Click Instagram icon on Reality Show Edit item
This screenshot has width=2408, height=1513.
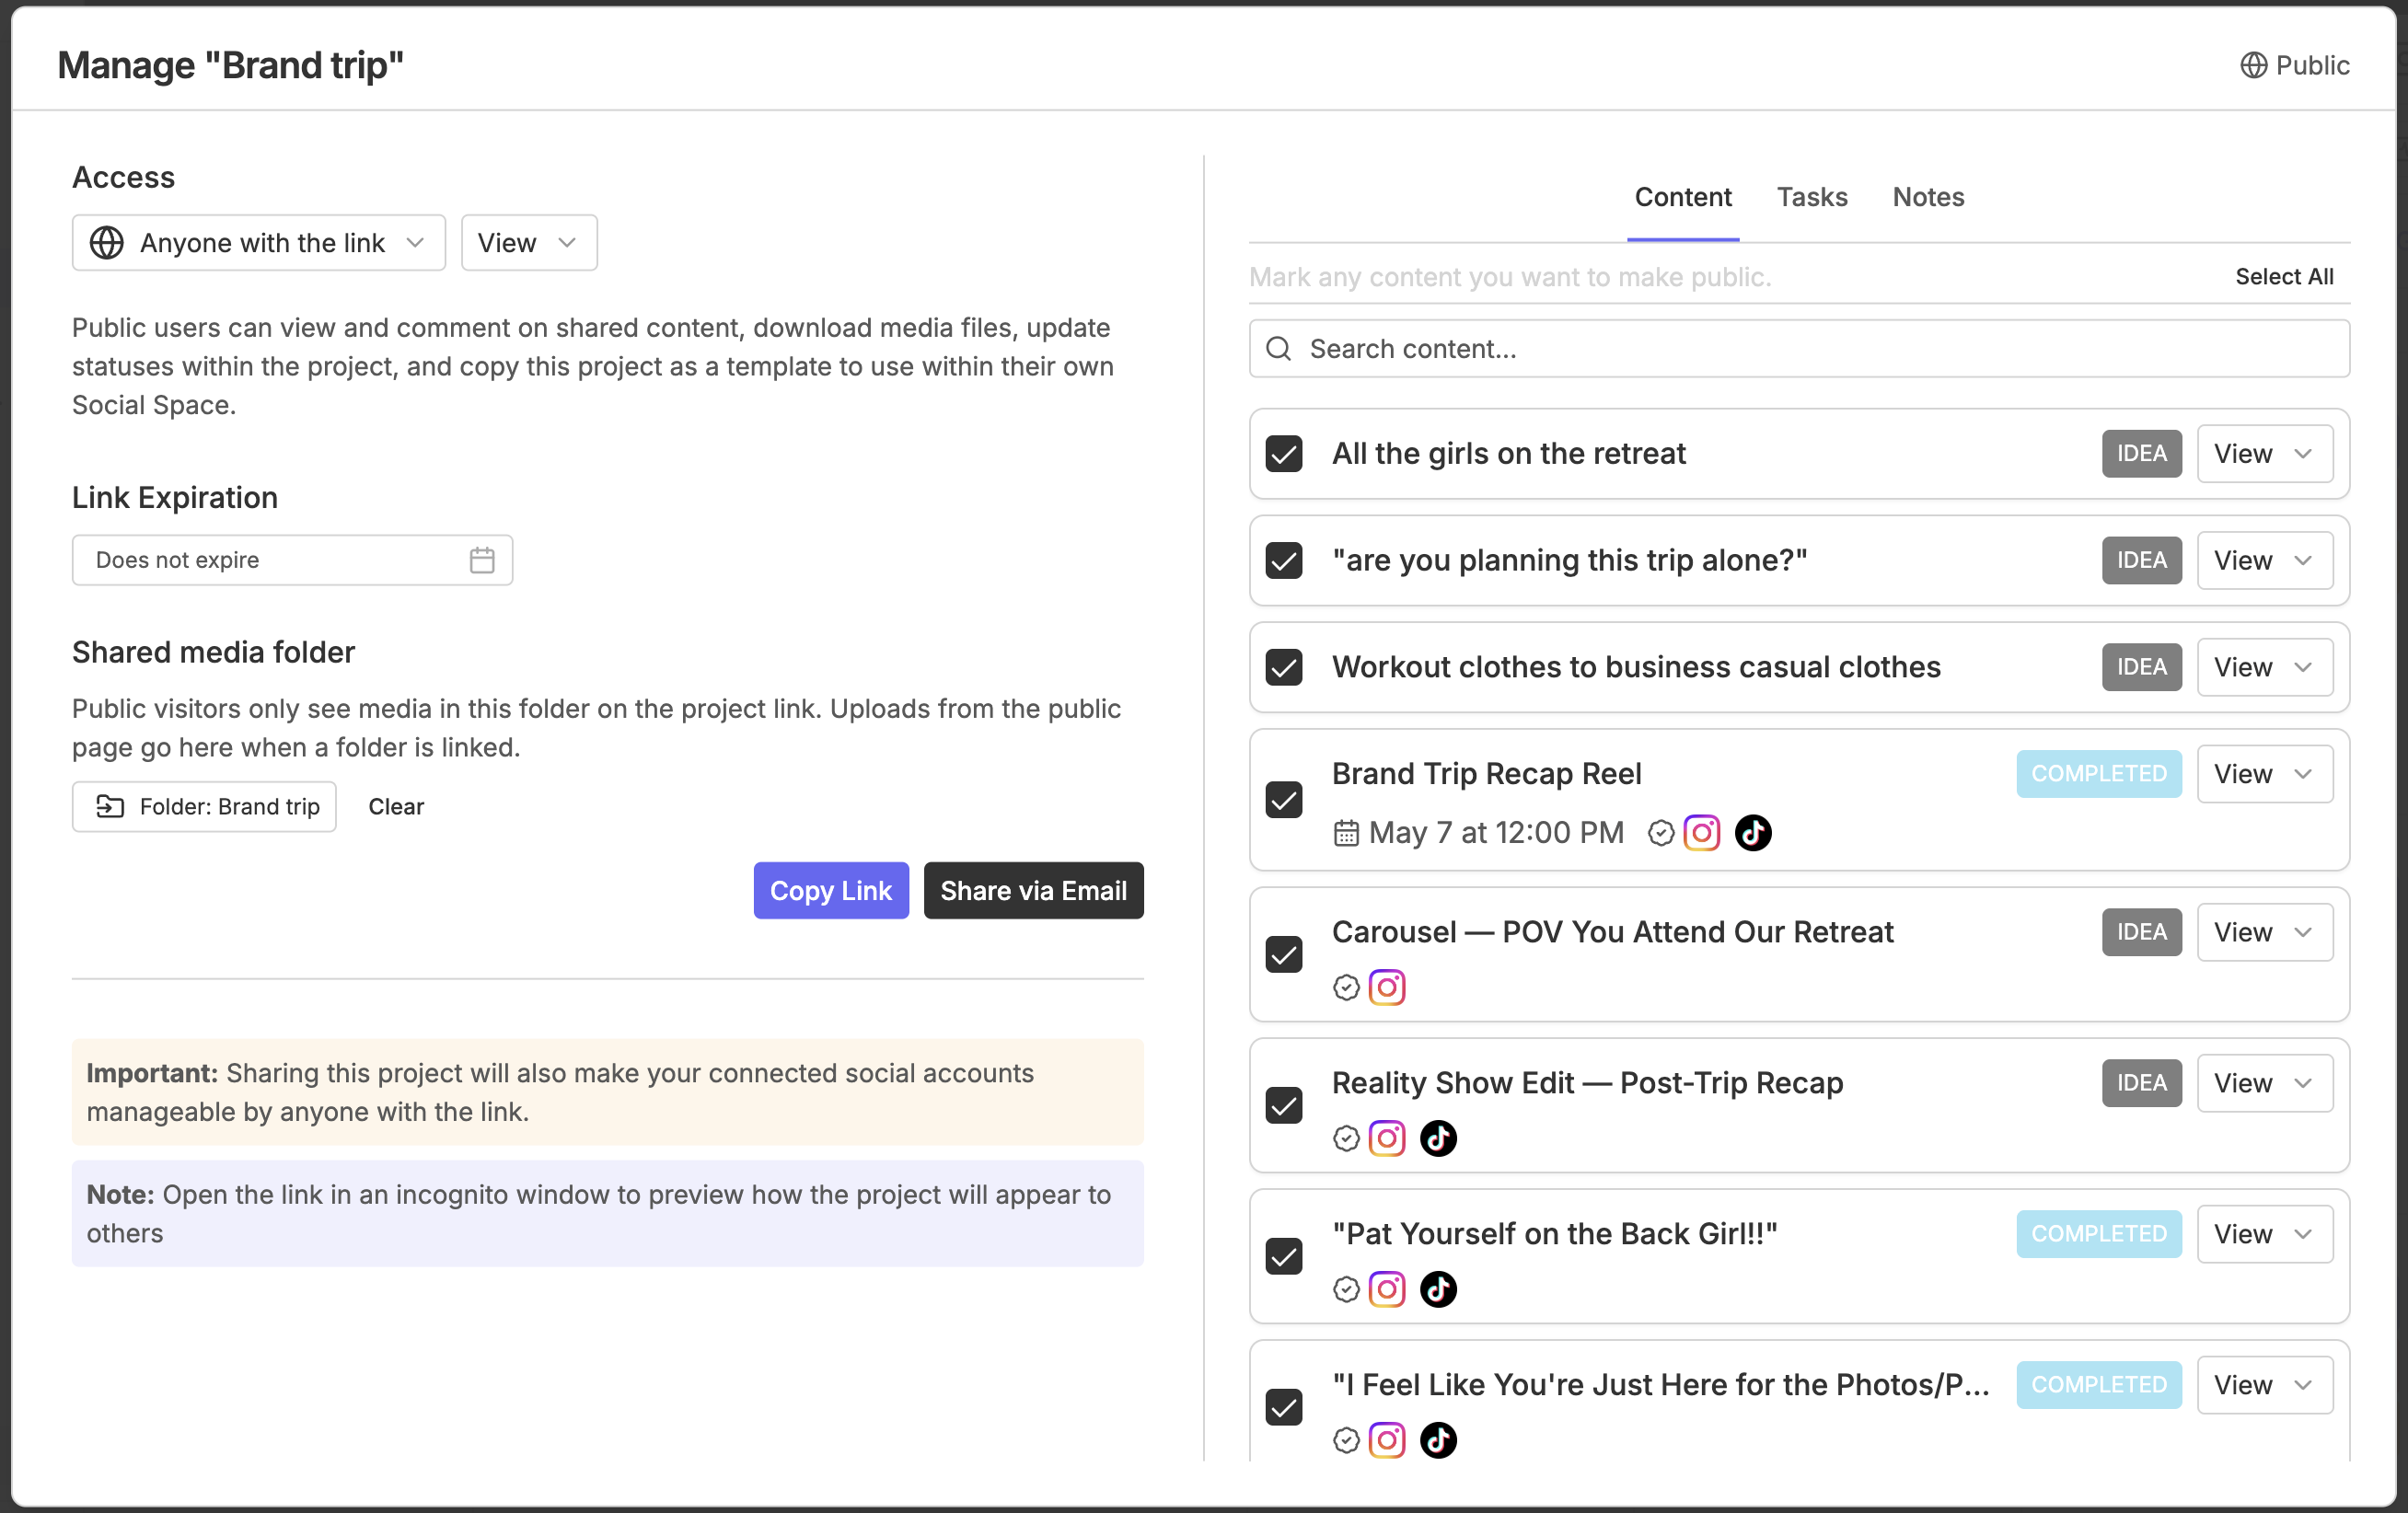click(x=1387, y=1139)
